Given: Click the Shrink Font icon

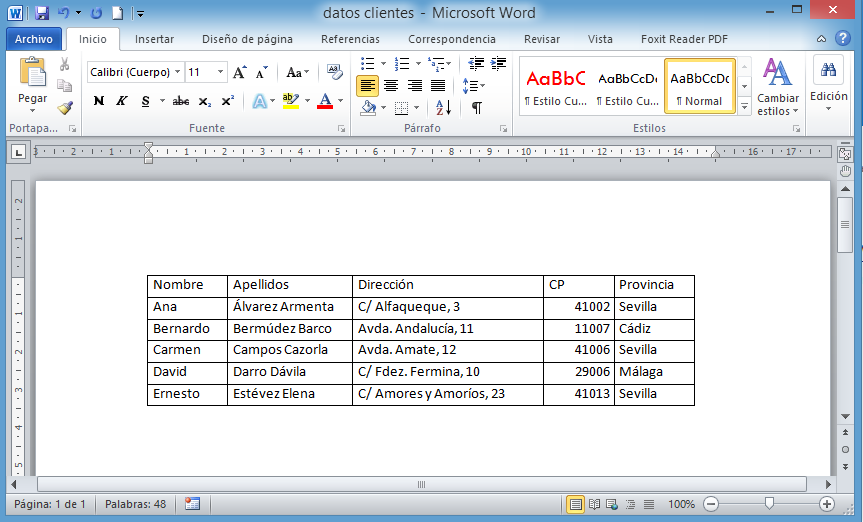Looking at the screenshot, I should (x=262, y=72).
